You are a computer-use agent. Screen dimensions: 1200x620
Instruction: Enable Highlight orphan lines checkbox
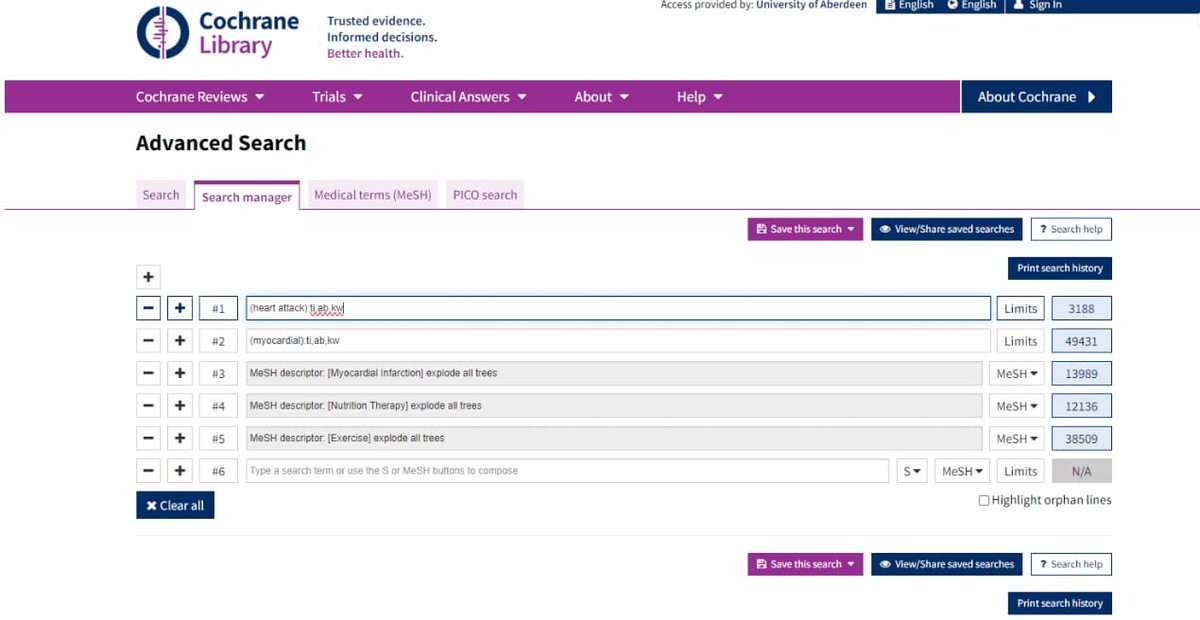984,500
